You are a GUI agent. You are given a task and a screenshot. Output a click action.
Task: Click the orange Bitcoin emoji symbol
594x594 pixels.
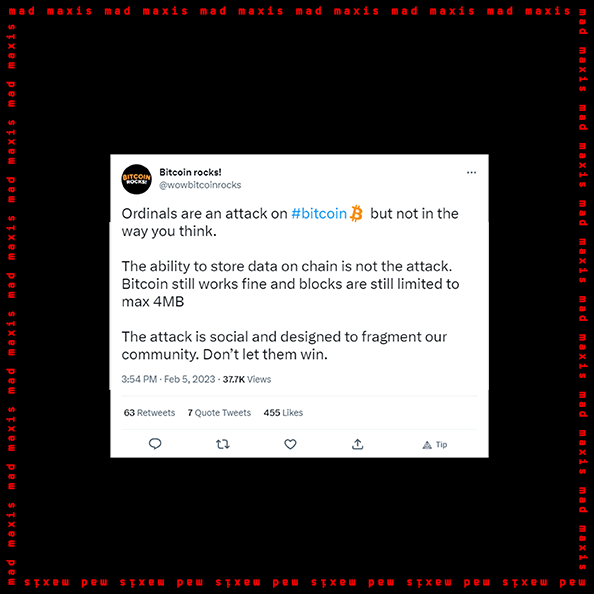click(356, 213)
